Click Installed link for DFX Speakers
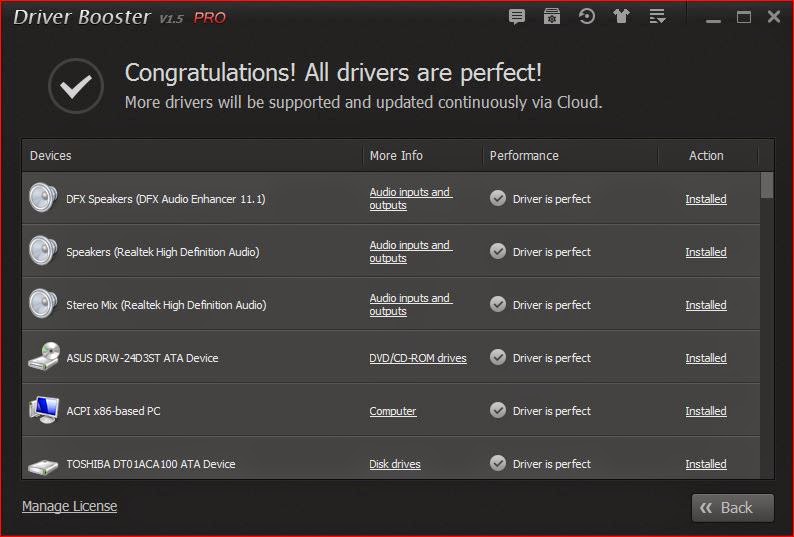The width and height of the screenshot is (794, 537). [x=705, y=199]
